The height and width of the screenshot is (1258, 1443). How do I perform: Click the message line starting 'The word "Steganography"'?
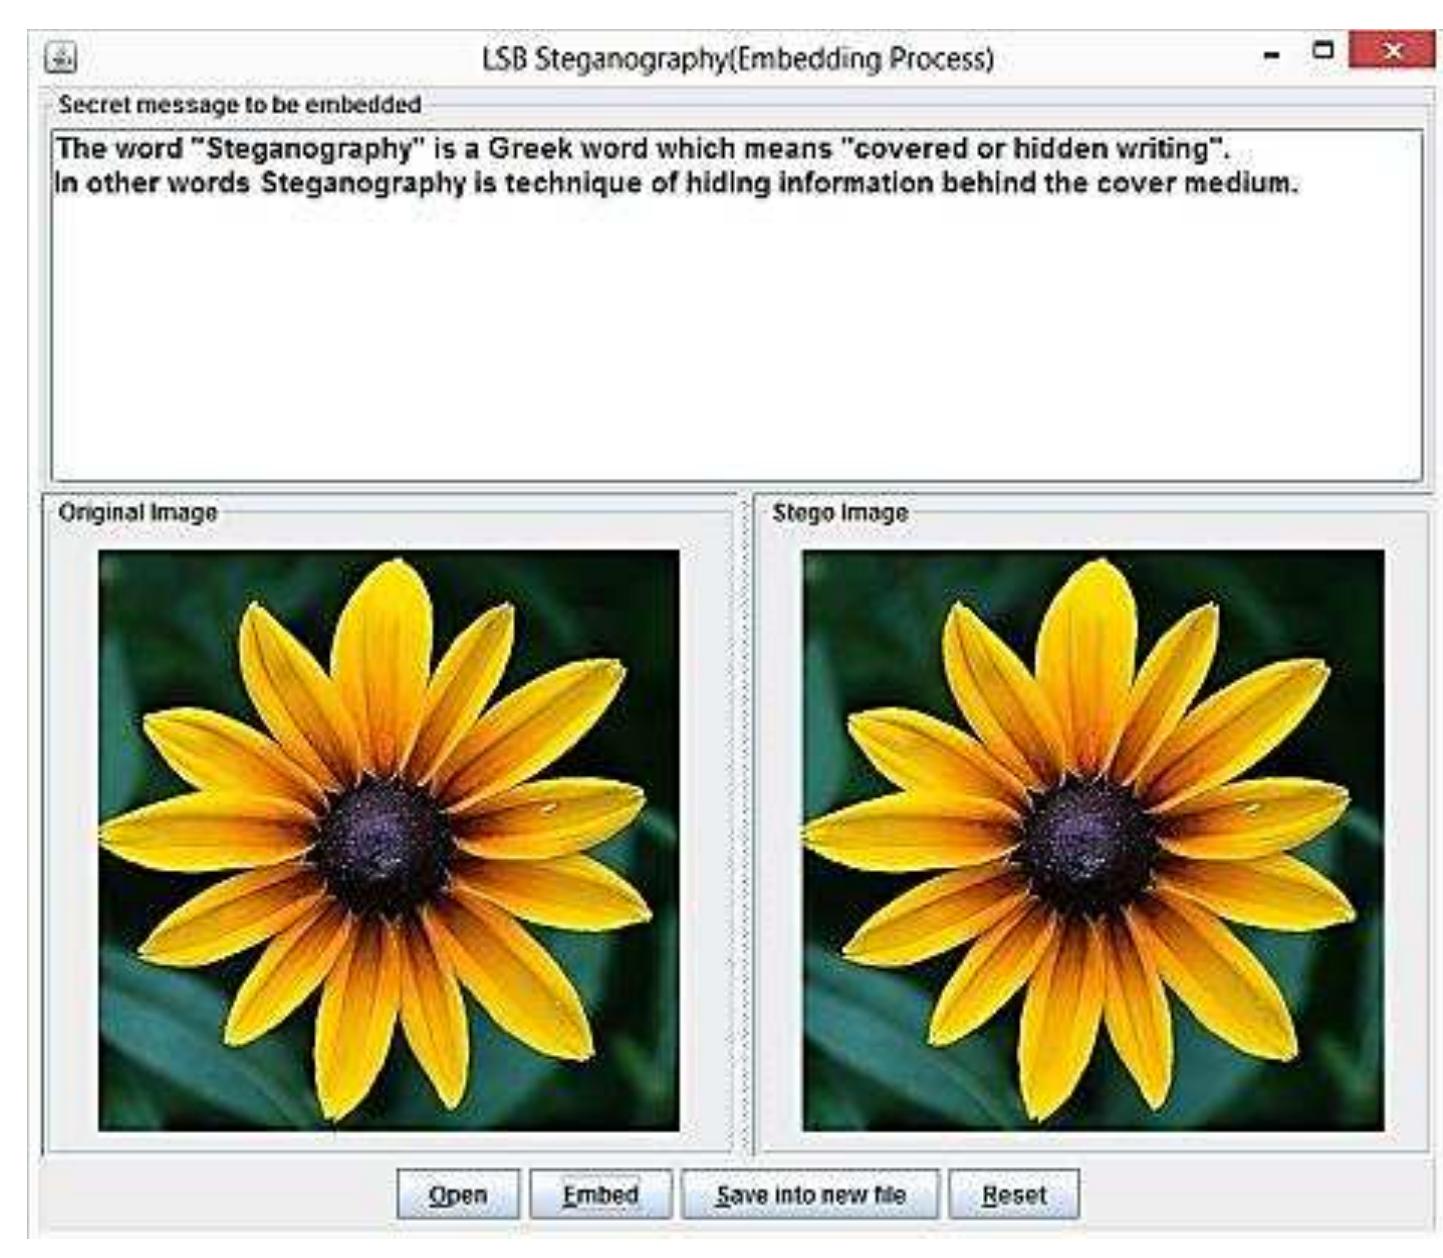(642, 149)
